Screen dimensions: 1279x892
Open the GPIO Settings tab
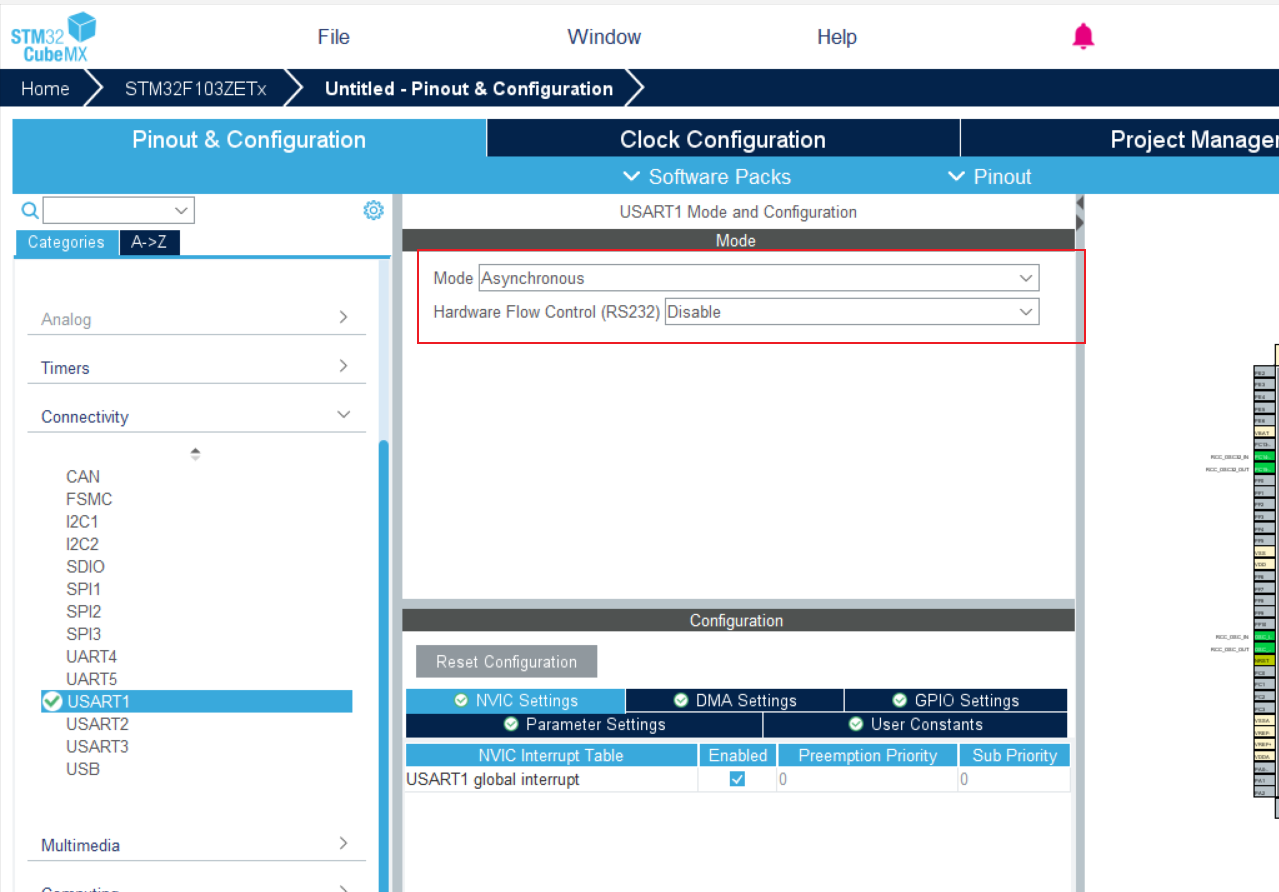956,700
